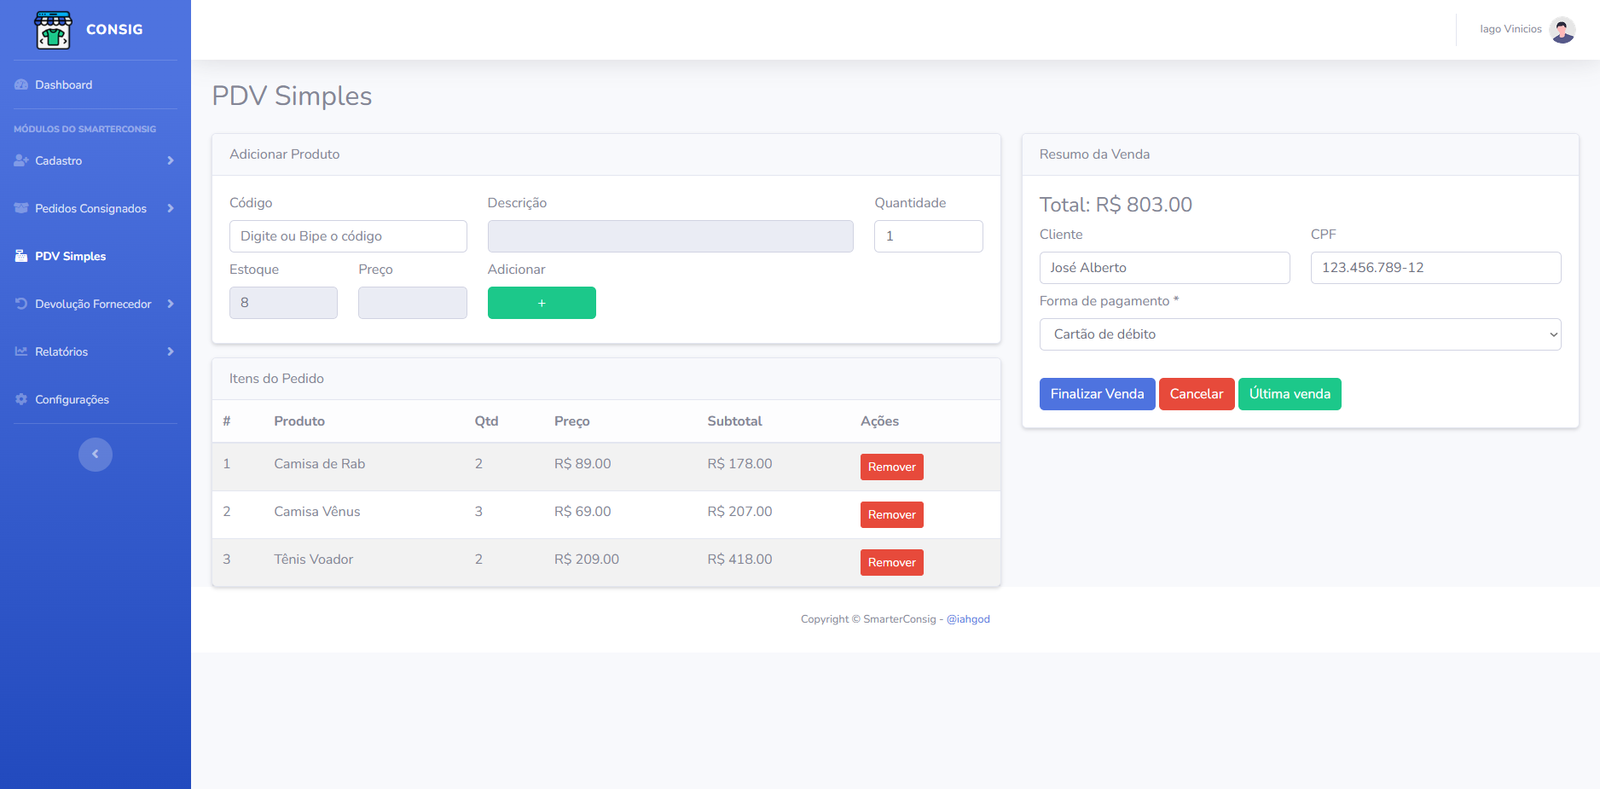Expand the Devolução Fornecedor menu chevron
Screen dimensions: 1600x789
(x=170, y=304)
